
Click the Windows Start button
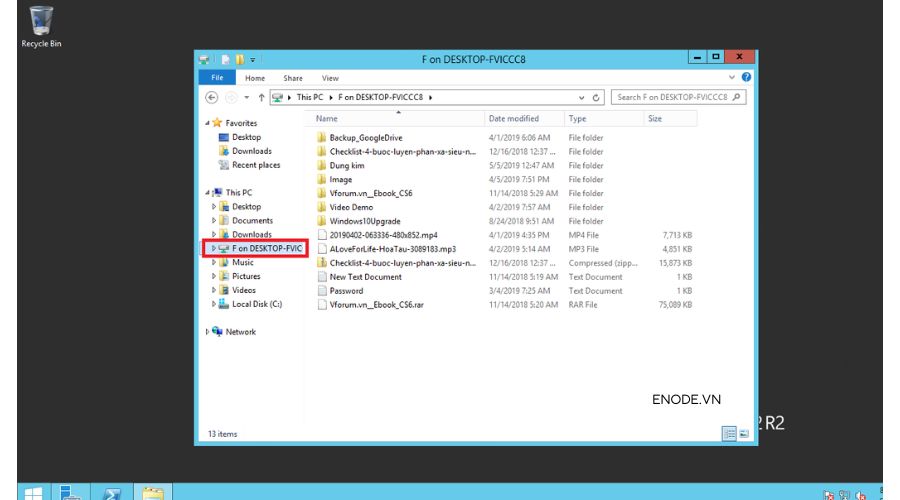32,492
